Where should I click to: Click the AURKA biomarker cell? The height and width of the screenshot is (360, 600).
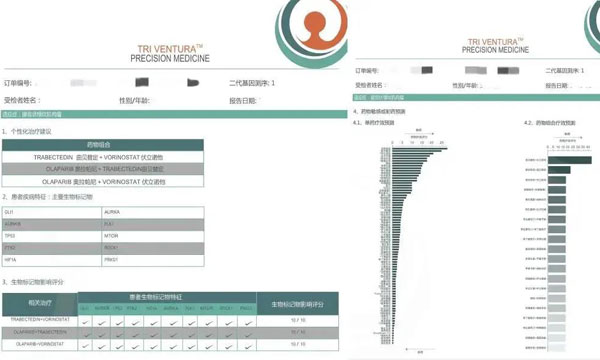click(x=153, y=212)
